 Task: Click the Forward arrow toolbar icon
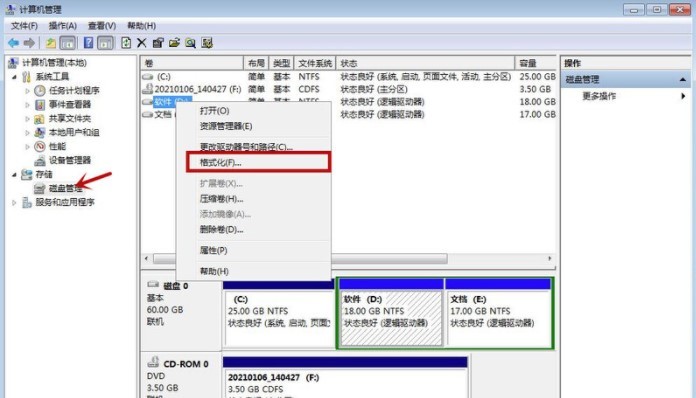(x=29, y=43)
